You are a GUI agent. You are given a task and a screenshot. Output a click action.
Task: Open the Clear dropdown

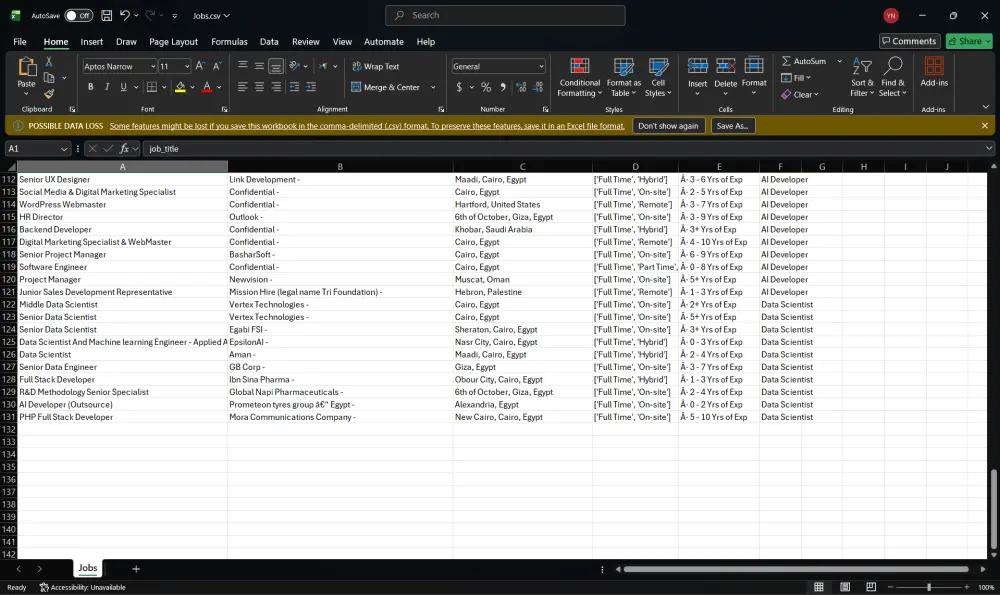click(800, 94)
